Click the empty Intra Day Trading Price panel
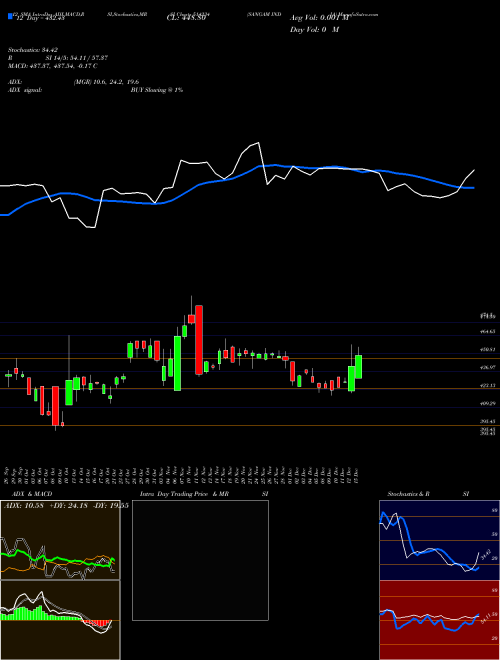Viewport: 500px width, 660px height. pyautogui.click(x=200, y=560)
